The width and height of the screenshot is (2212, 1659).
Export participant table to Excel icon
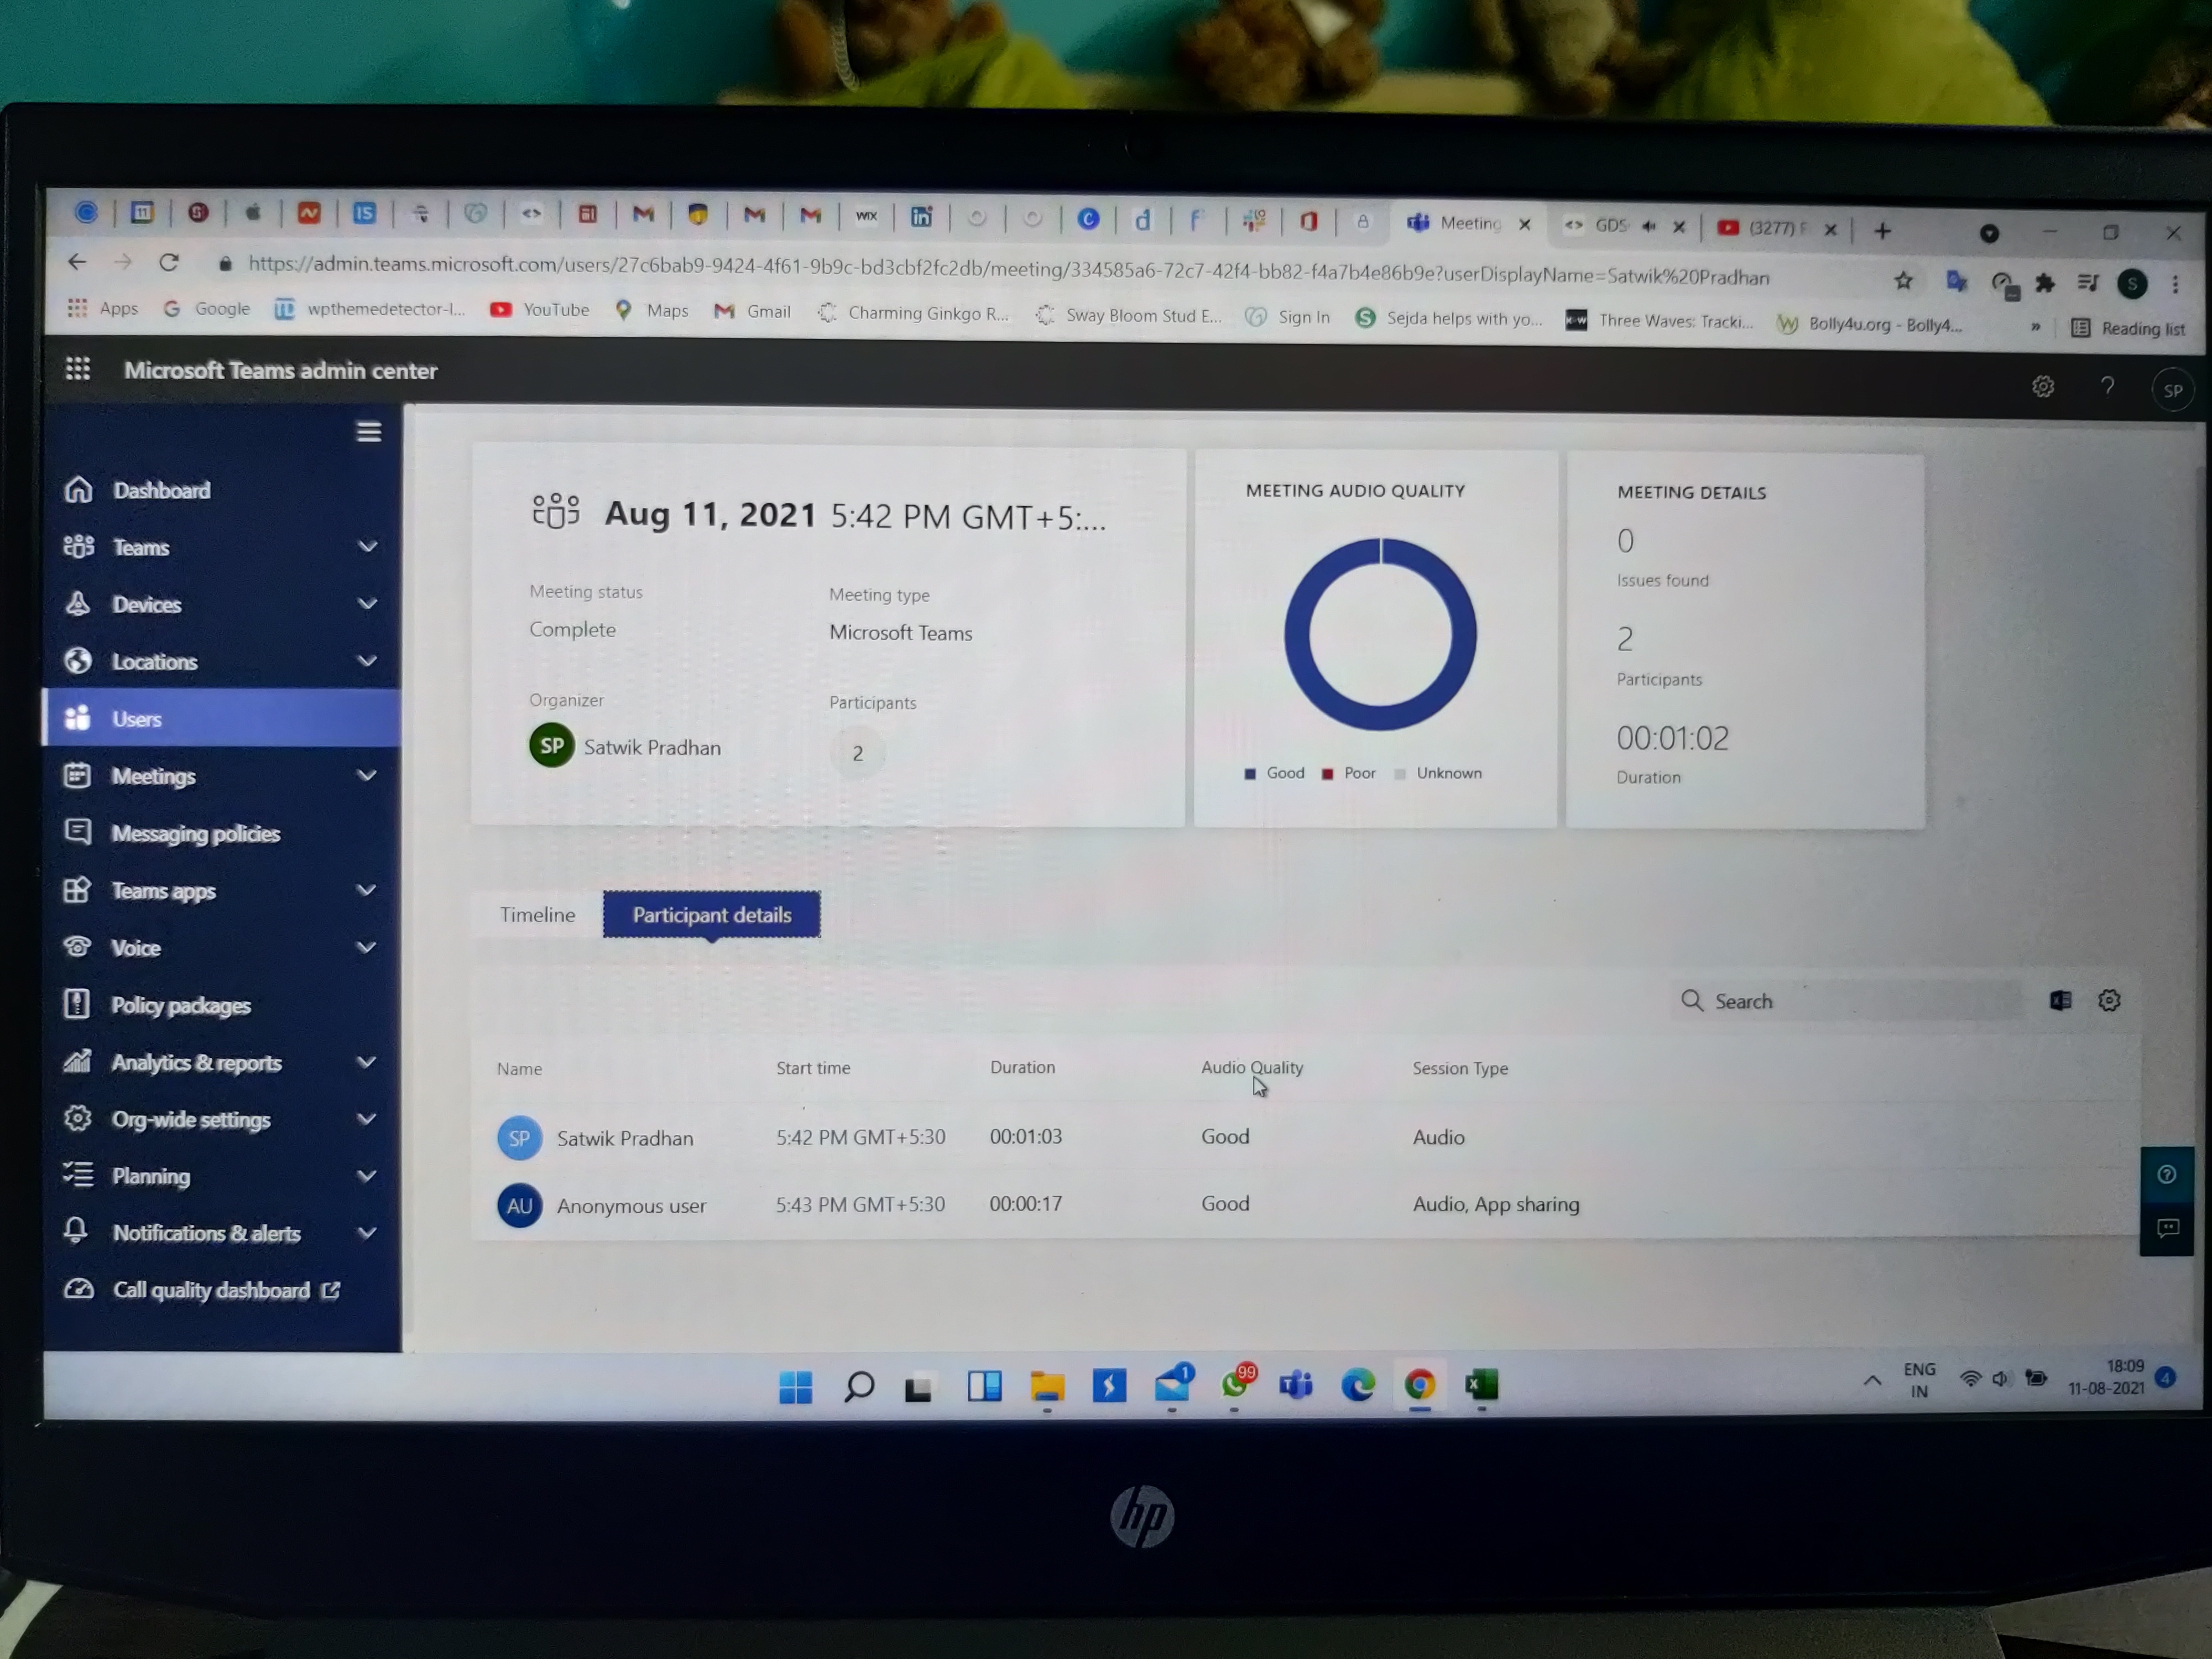(x=2060, y=1000)
